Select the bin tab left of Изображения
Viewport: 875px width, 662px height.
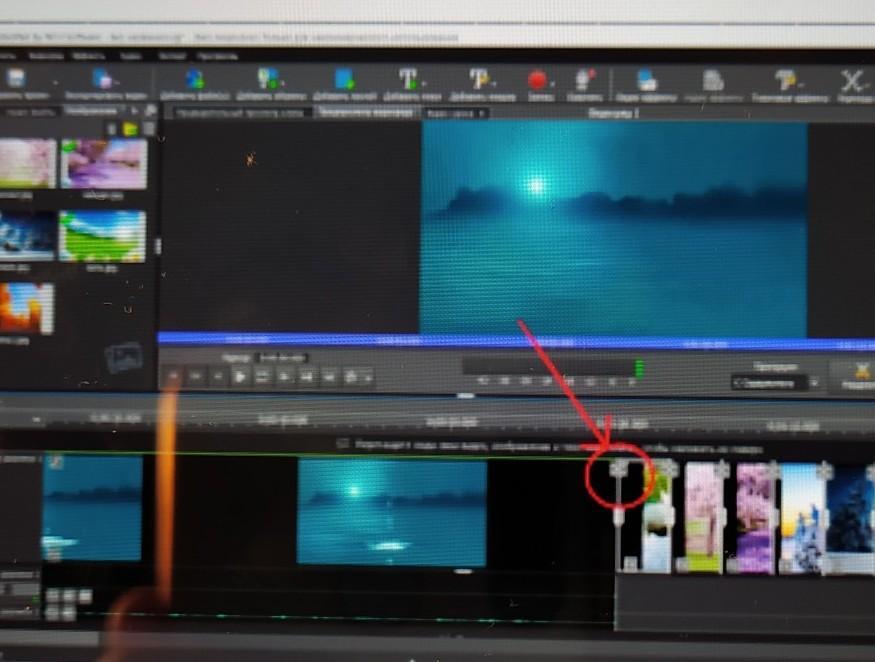pyautogui.click(x=31, y=112)
